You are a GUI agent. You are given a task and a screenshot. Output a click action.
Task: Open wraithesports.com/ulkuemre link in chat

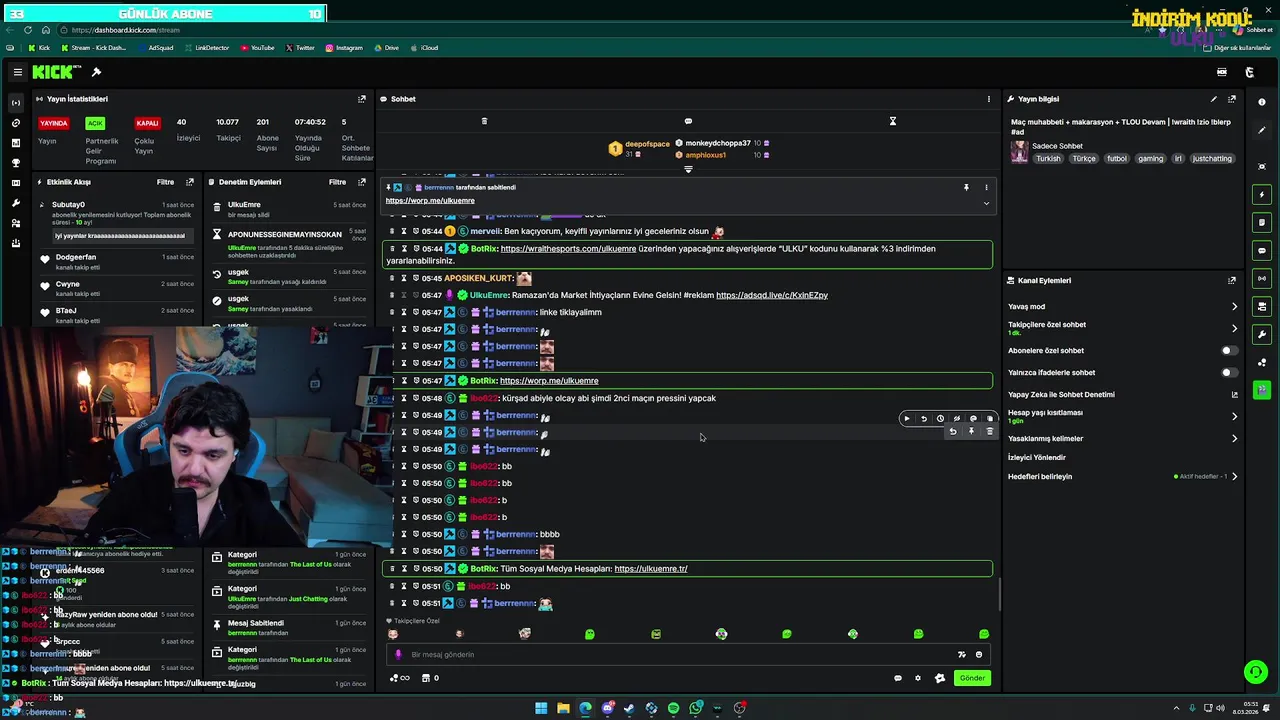point(568,249)
